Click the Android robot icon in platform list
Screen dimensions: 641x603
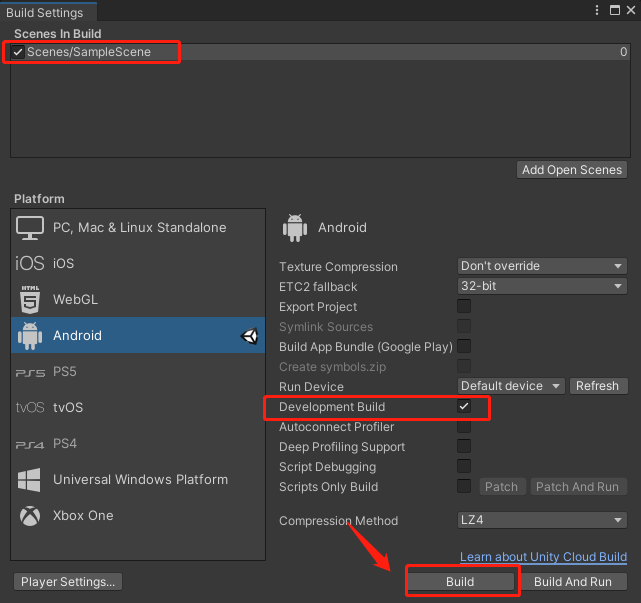click(x=30, y=336)
